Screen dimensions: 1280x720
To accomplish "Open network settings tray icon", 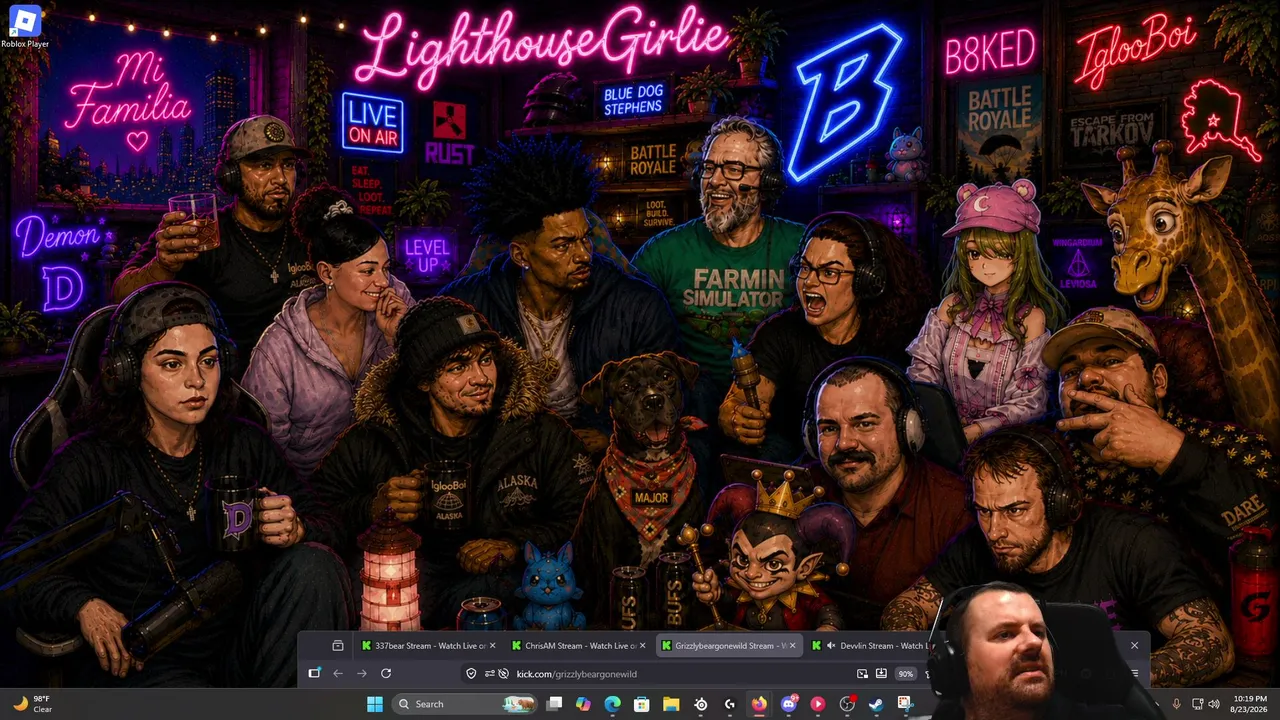I will 1197,704.
